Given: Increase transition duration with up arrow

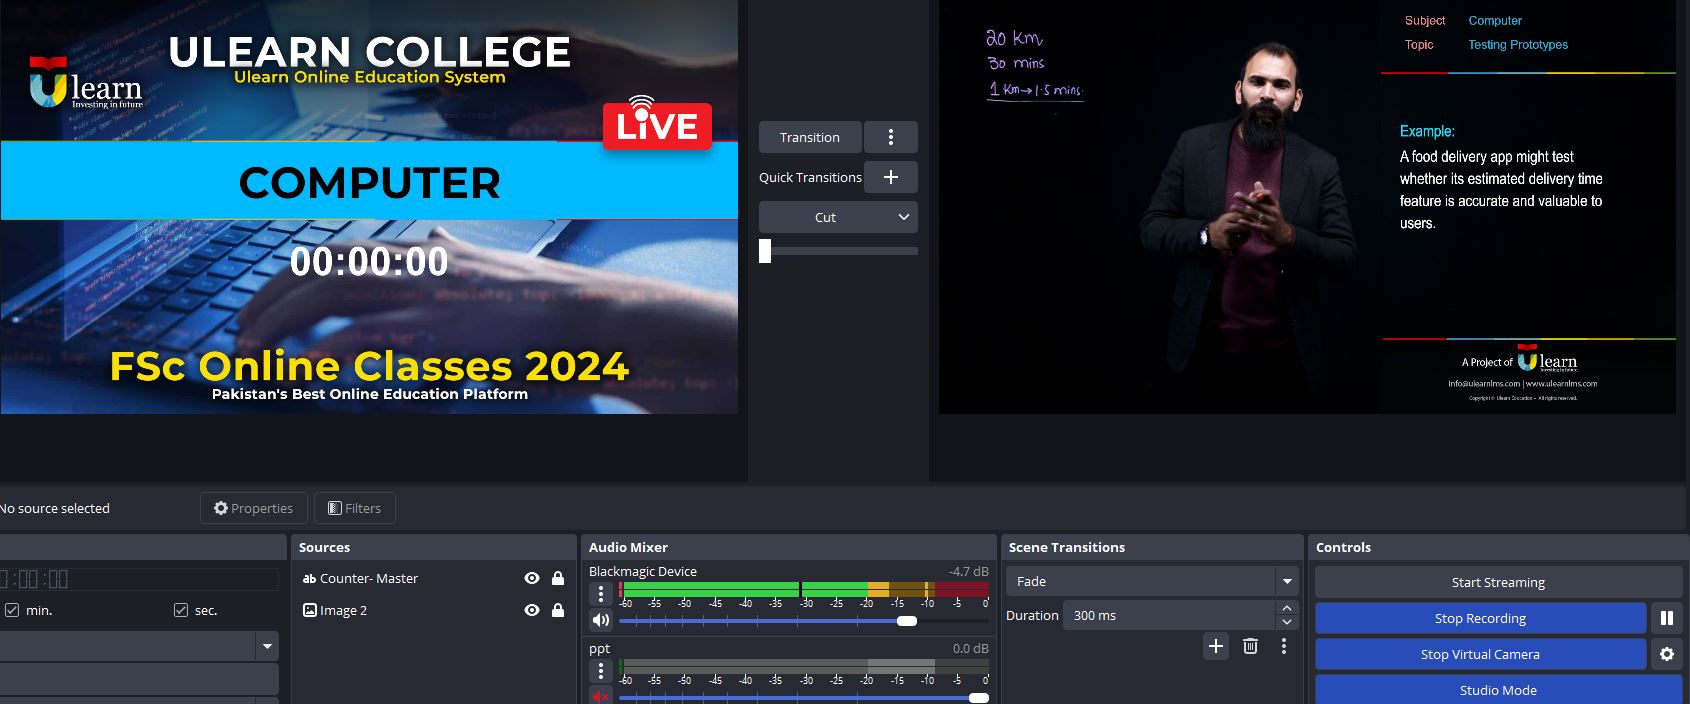Looking at the screenshot, I should pyautogui.click(x=1287, y=608).
